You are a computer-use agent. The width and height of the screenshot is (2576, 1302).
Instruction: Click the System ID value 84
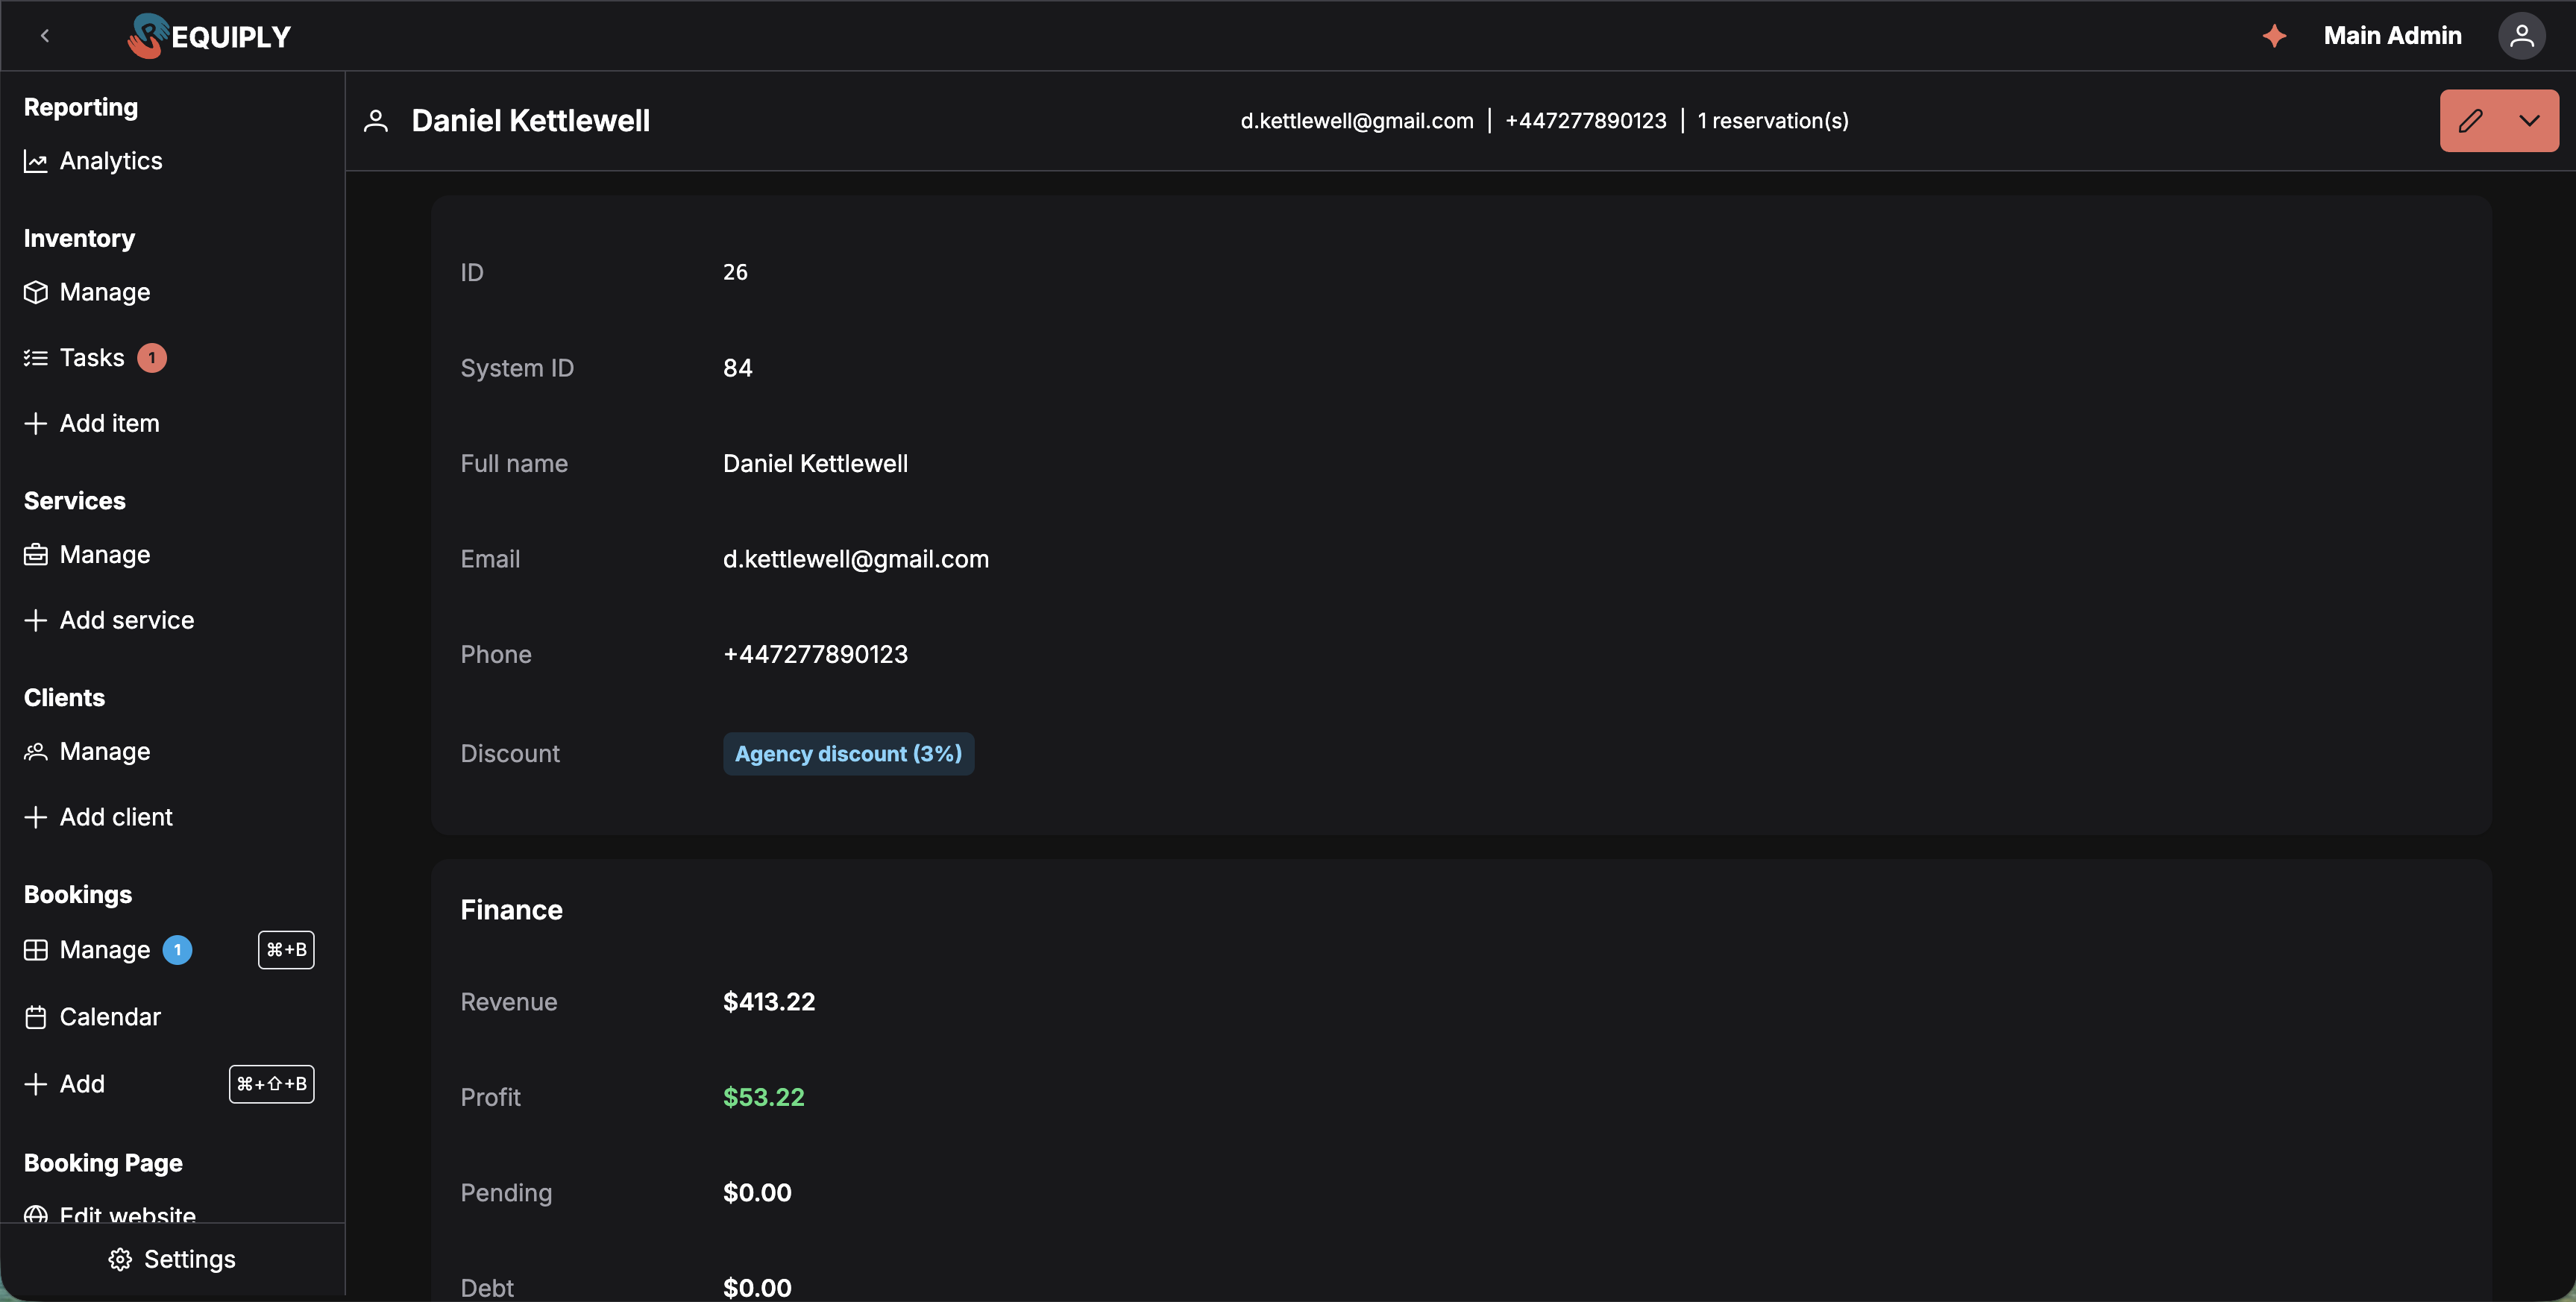tap(738, 368)
